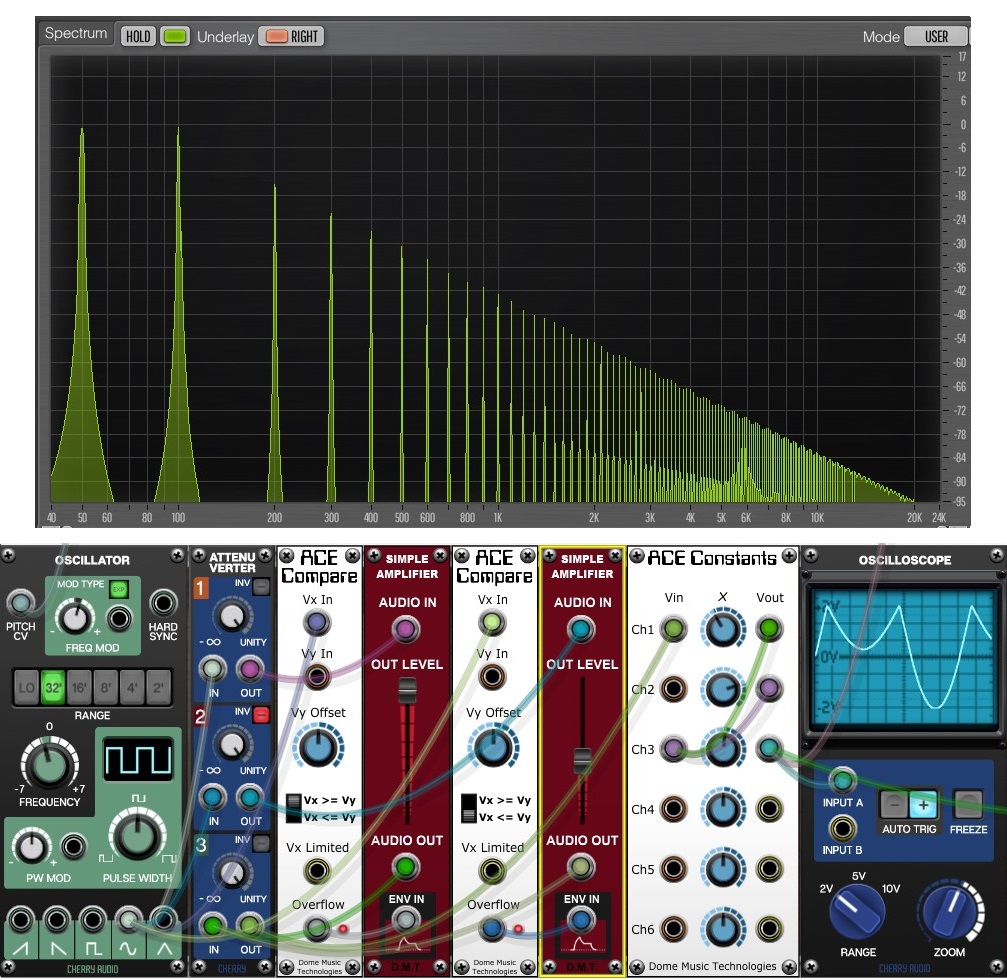Click OUT LEVEL fader on right Simple Amplifier
Screen dimensions: 1007x980
click(x=582, y=760)
